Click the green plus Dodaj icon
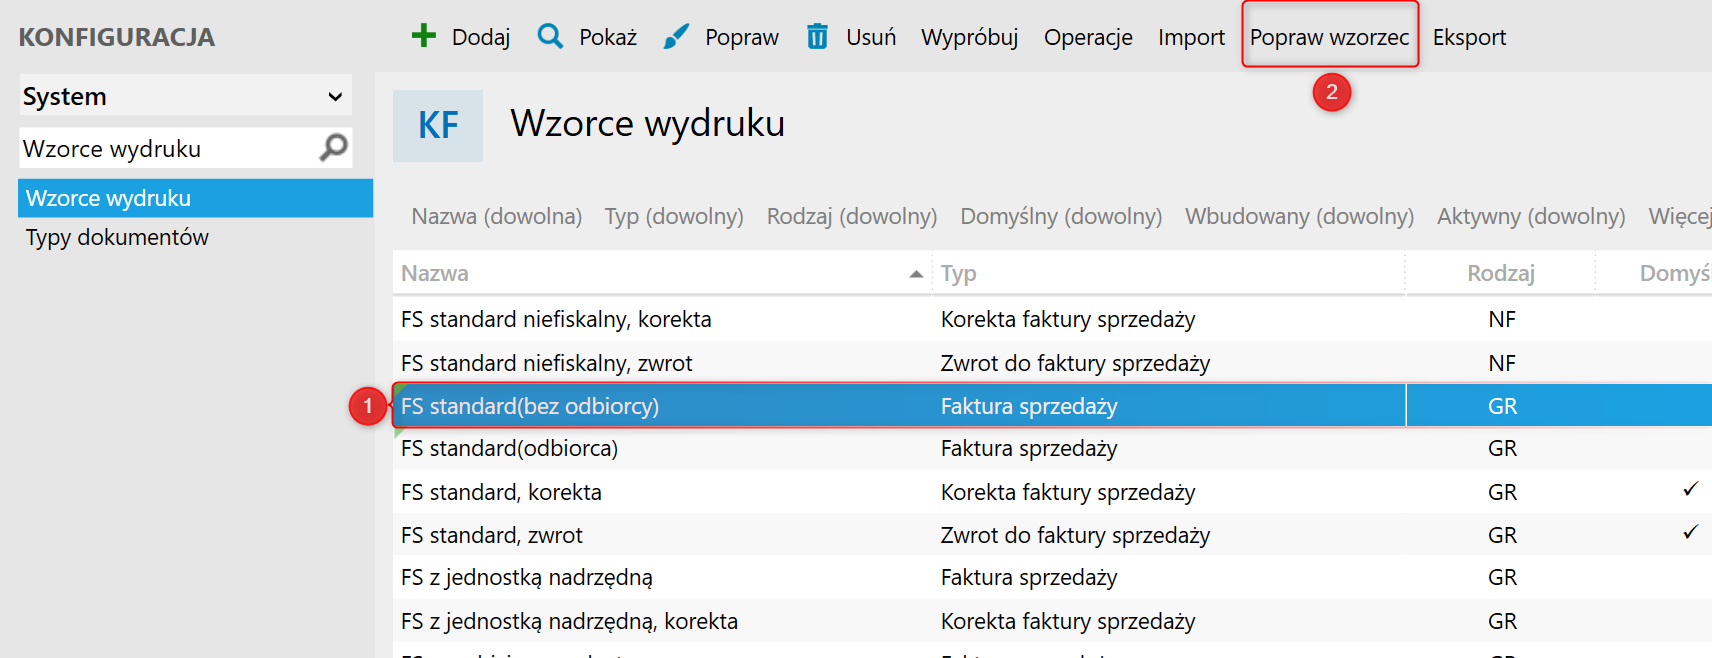 pos(424,36)
